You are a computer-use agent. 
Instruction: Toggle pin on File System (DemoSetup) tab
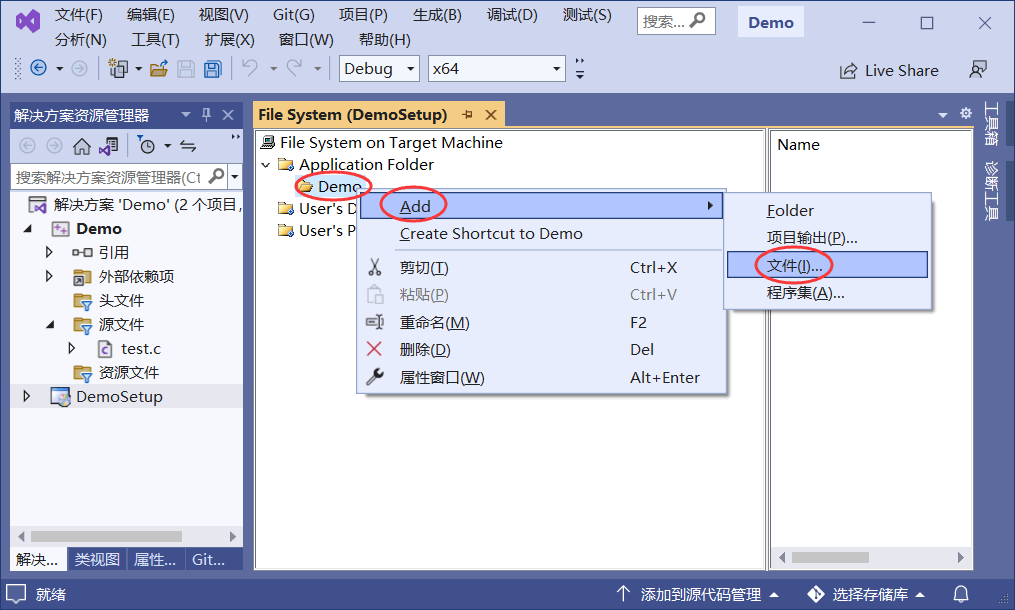coord(467,115)
